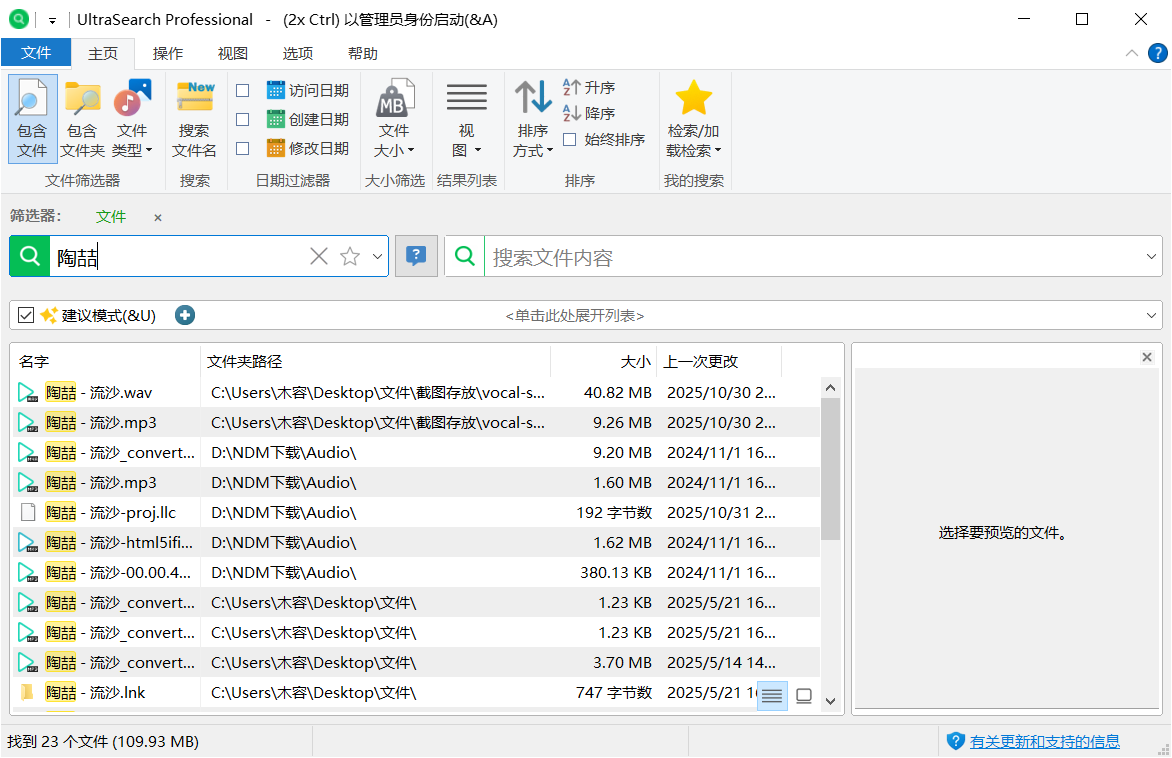The image size is (1172, 758).
Task: Select the 包含文件夹 filter tool
Action: [82, 118]
